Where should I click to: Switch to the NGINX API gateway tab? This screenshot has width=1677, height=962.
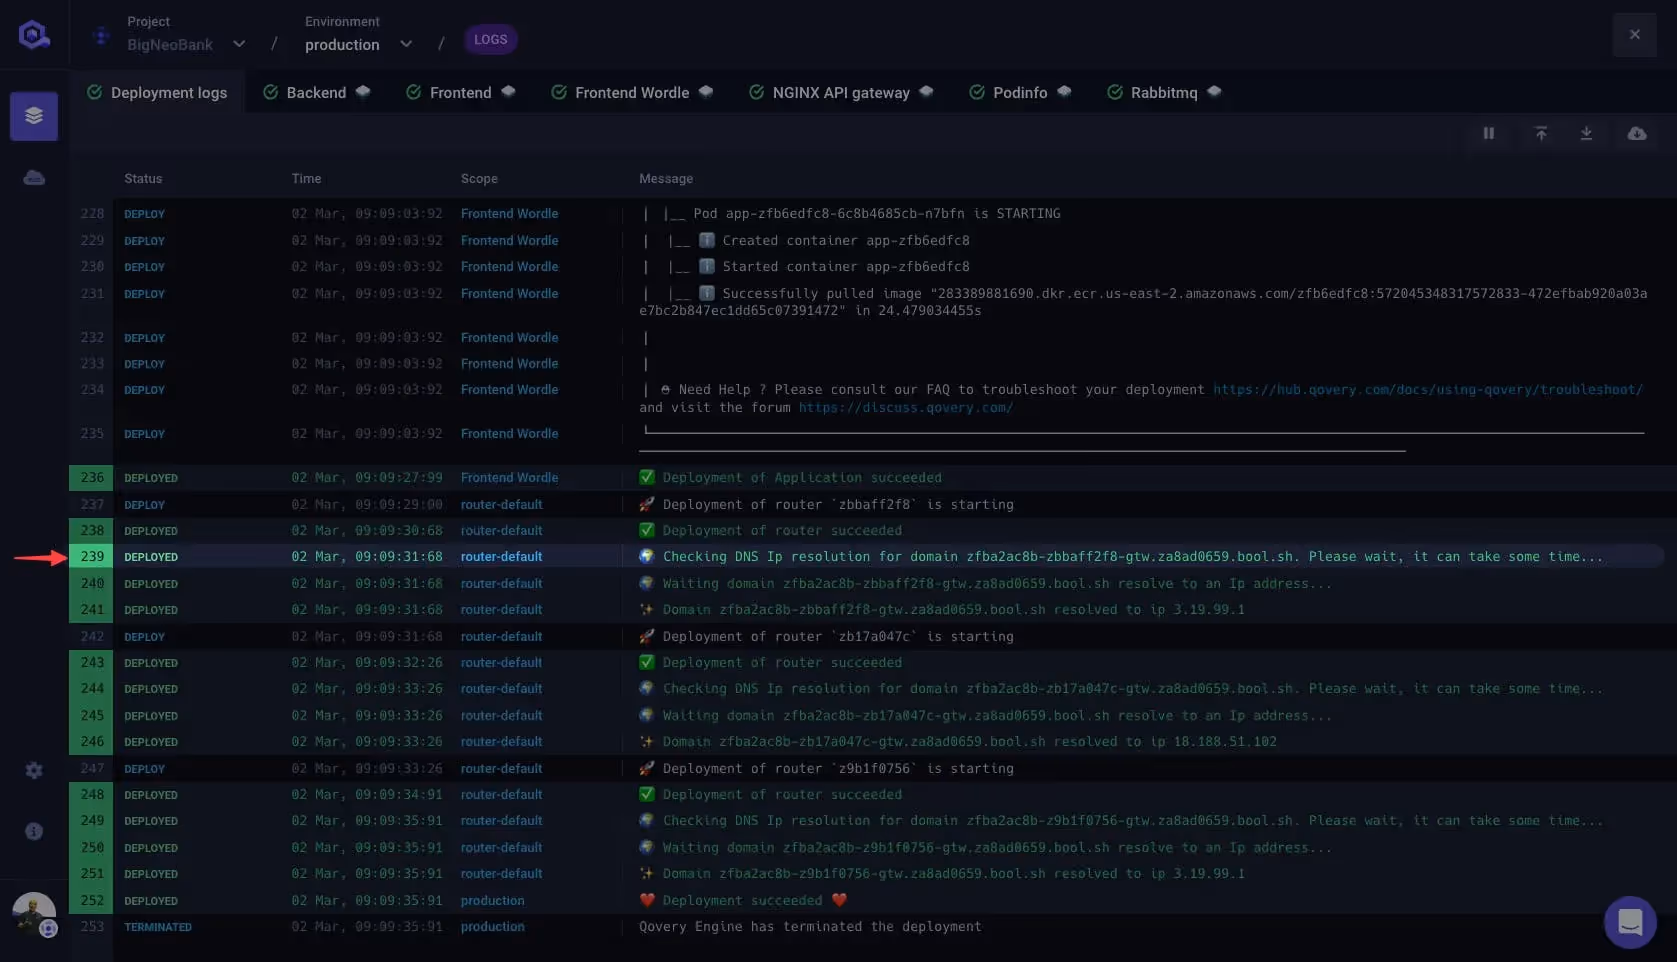click(x=841, y=92)
